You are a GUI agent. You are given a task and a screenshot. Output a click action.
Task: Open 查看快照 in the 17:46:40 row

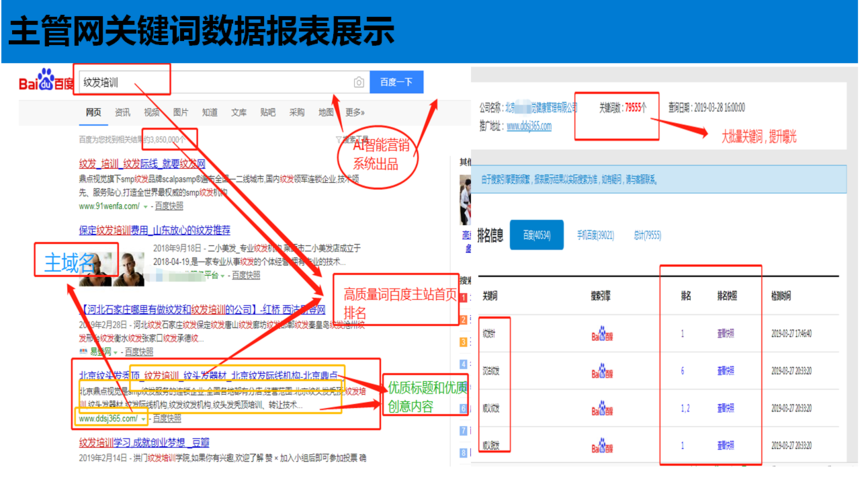[725, 333]
